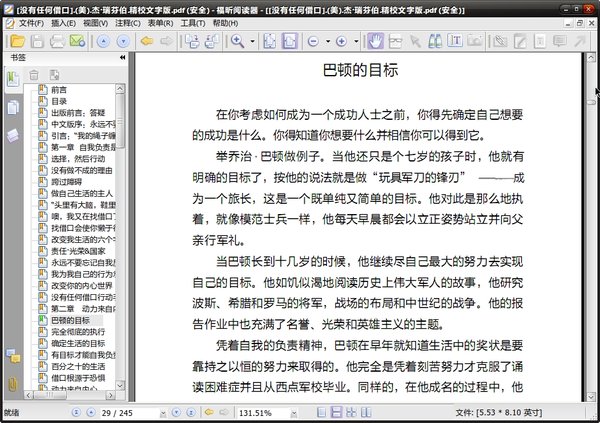Delete bookmark with the trash icon
Viewport: 600px width, 423px height.
point(34,75)
